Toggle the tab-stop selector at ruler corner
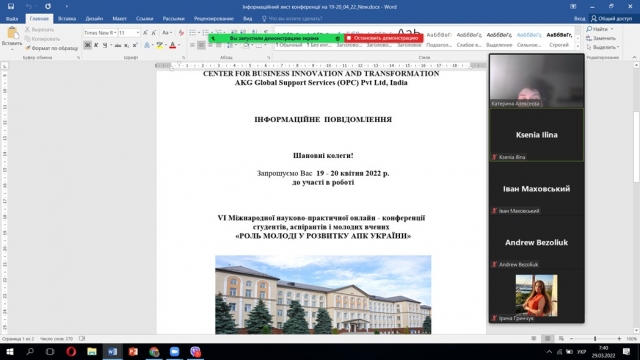640x360 pixels. pyautogui.click(x=5, y=66)
